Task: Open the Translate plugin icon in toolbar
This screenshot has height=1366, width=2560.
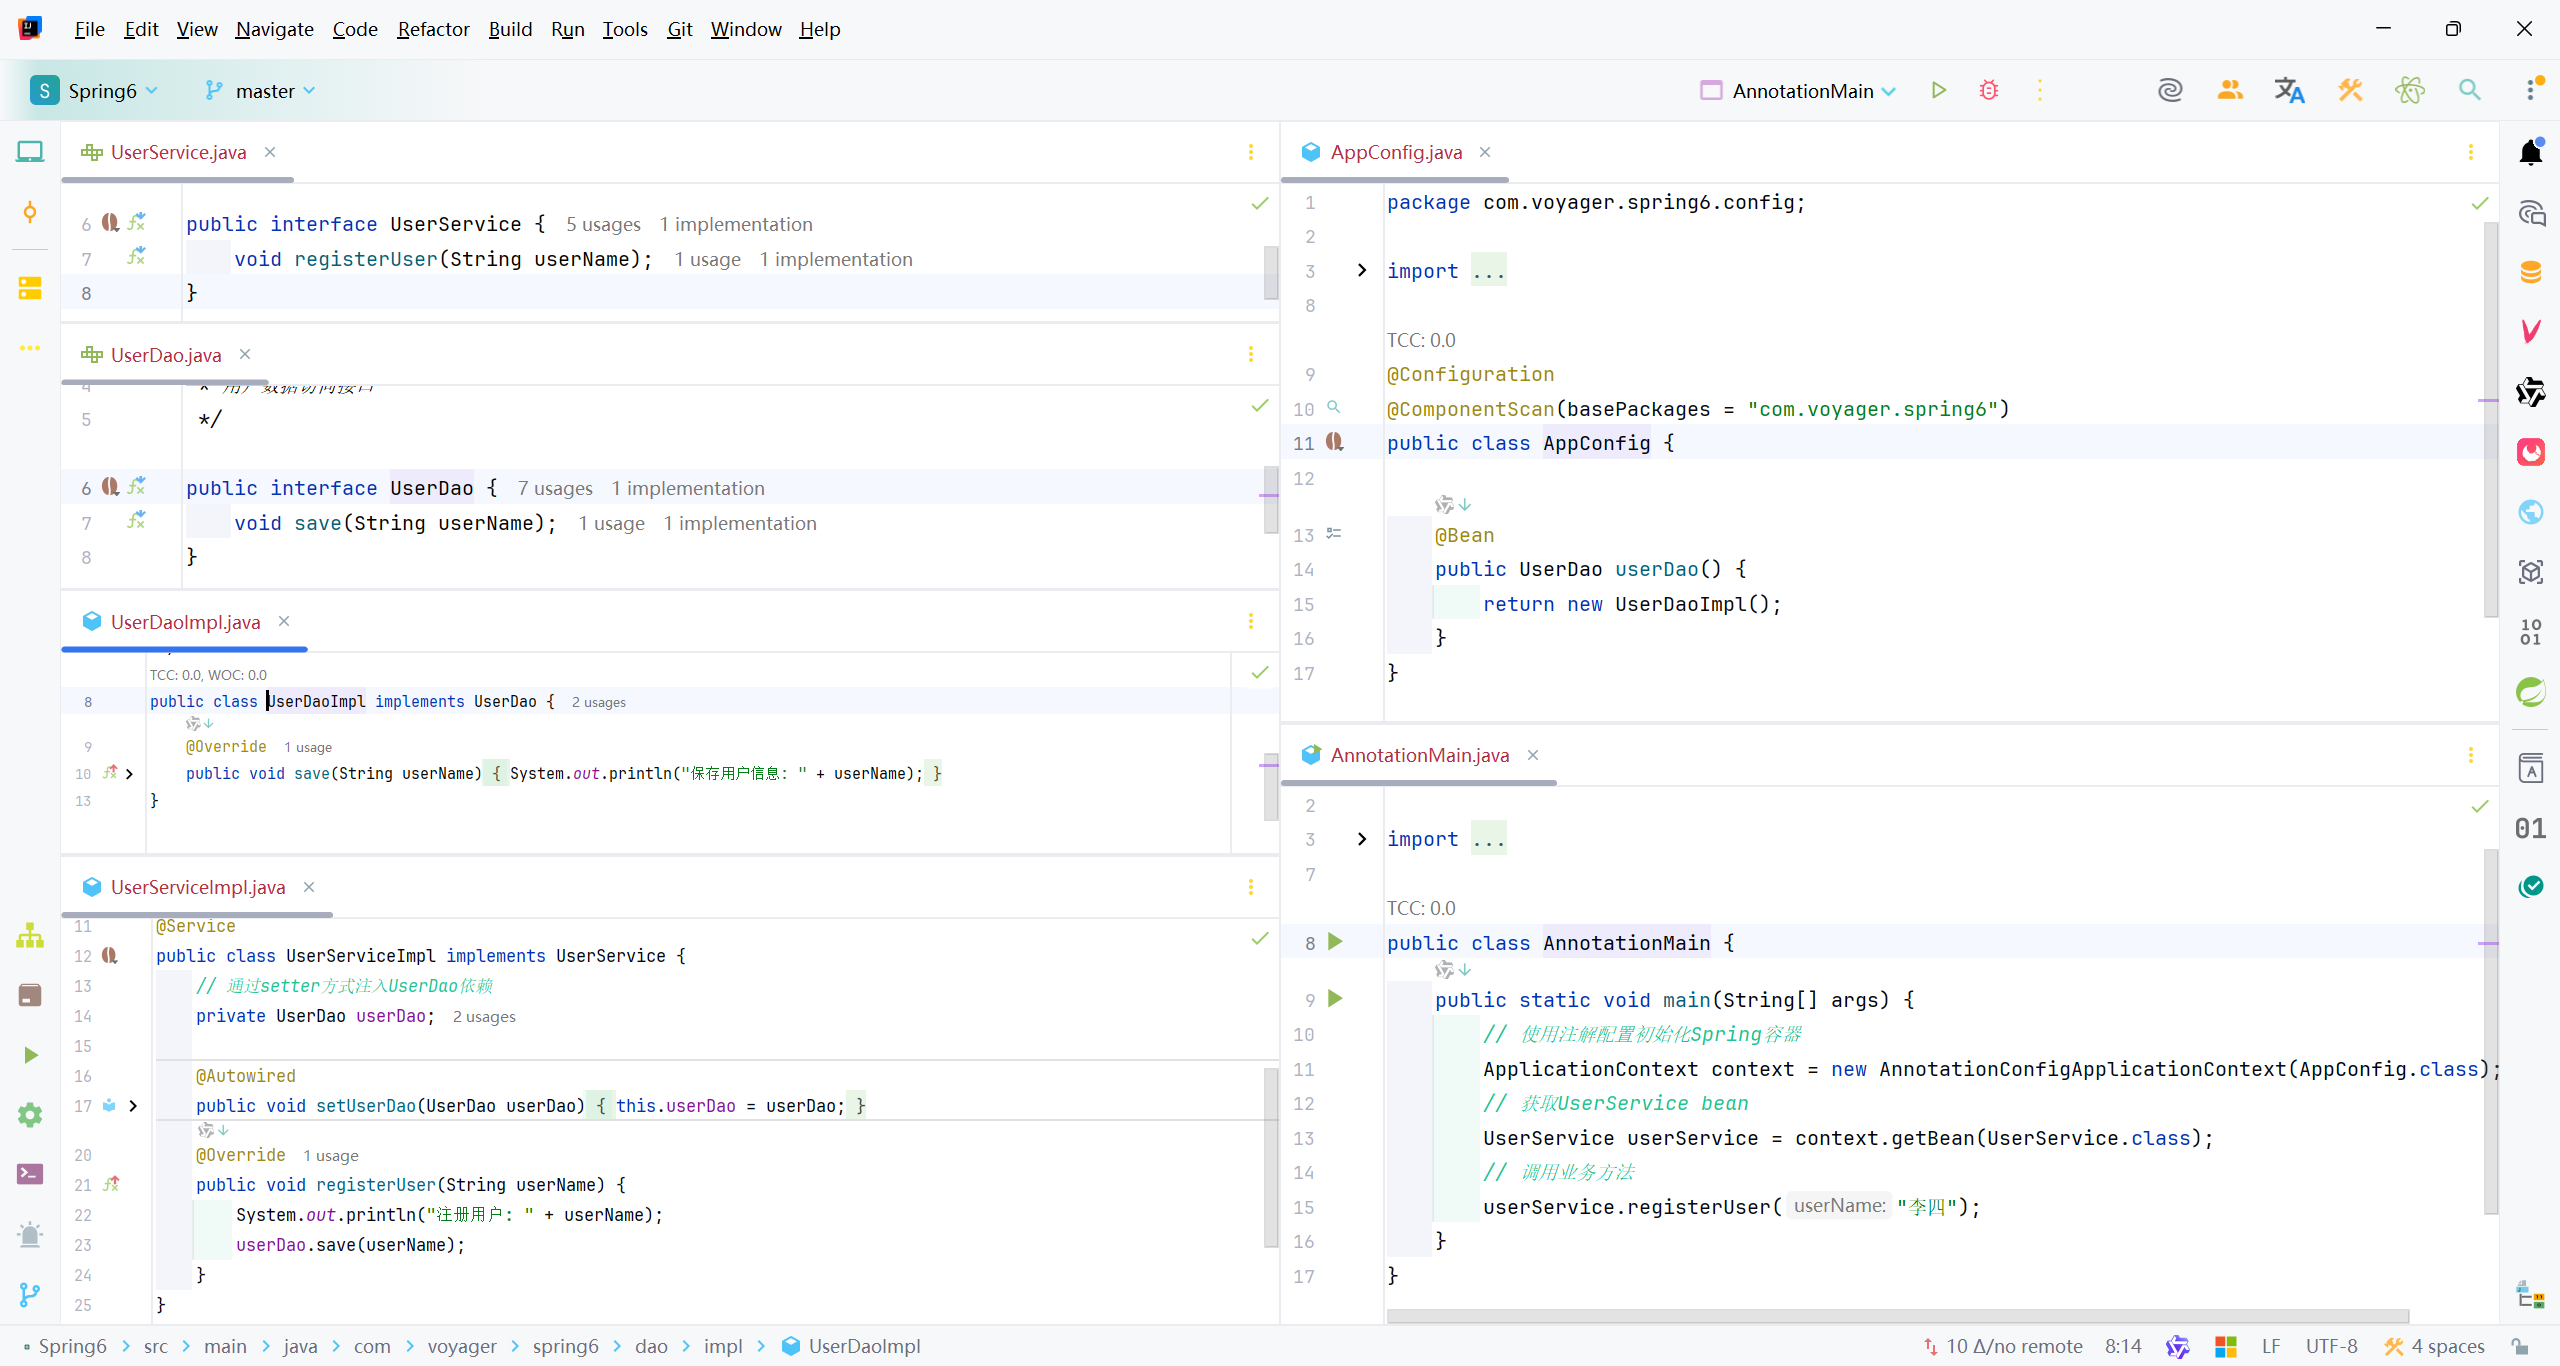Action: (x=2289, y=90)
